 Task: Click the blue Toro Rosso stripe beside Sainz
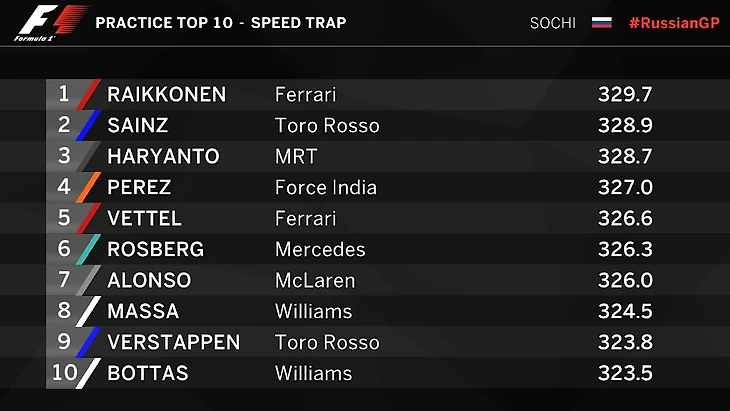pyautogui.click(x=90, y=126)
